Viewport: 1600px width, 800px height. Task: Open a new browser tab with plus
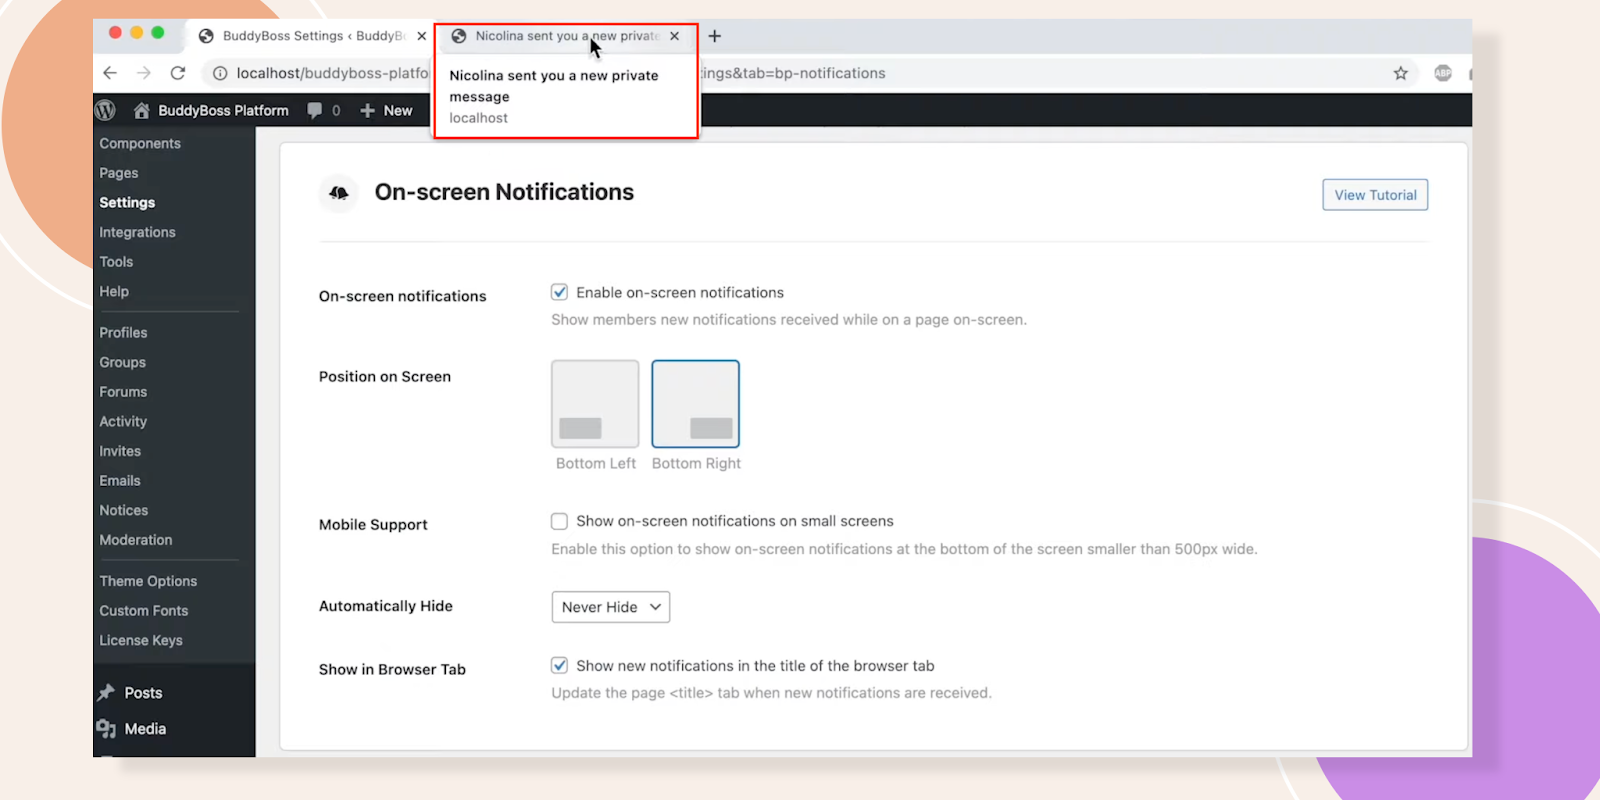tap(714, 36)
